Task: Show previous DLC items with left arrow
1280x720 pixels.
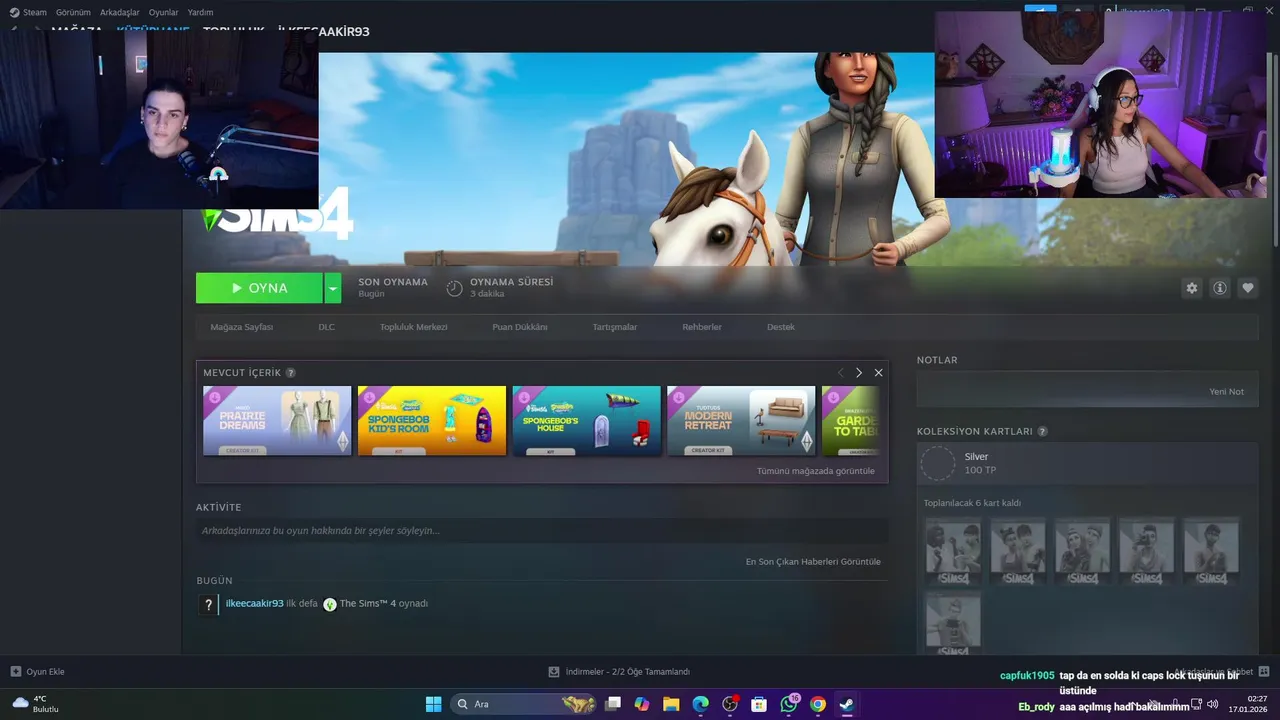Action: [x=840, y=373]
